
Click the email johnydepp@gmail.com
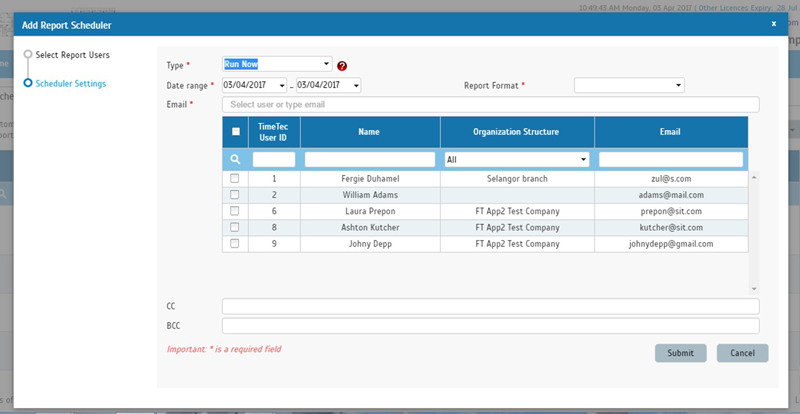[x=671, y=243]
